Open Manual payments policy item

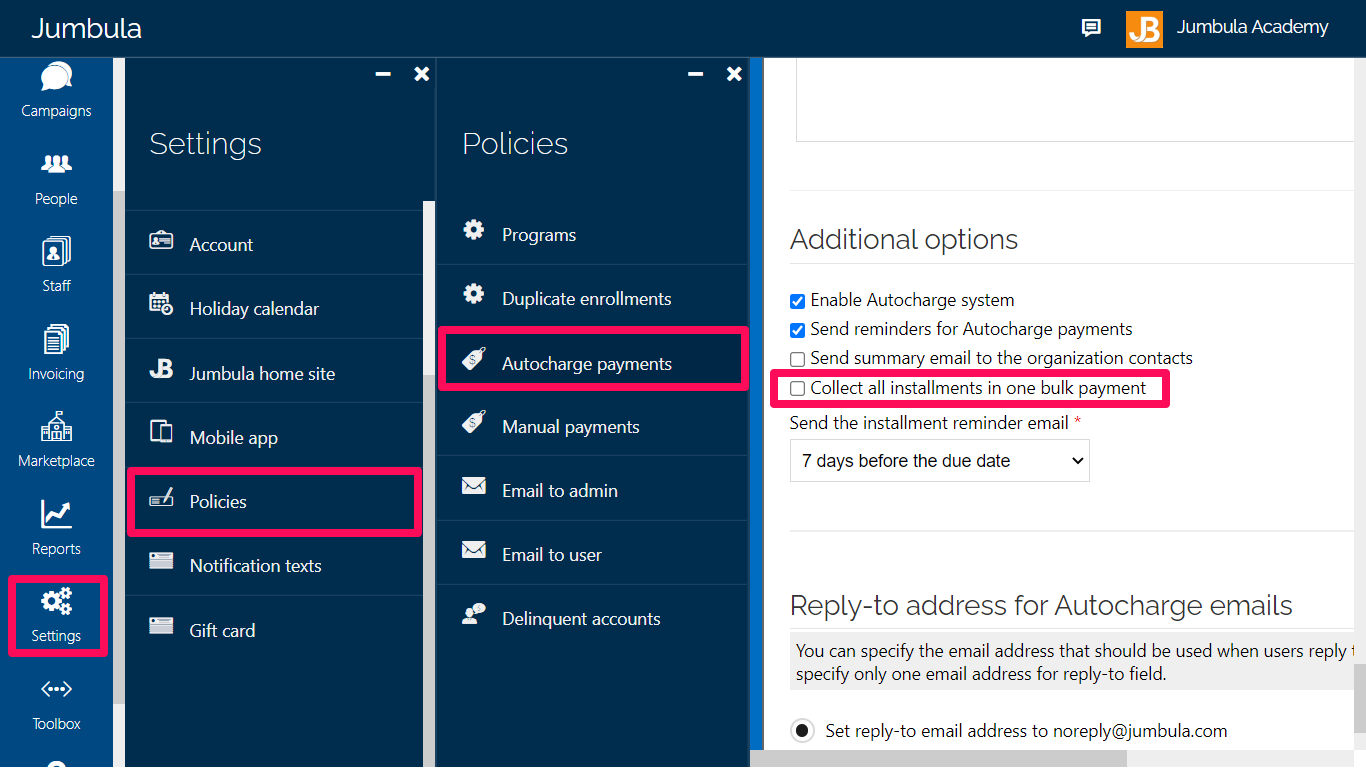pyautogui.click(x=592, y=426)
